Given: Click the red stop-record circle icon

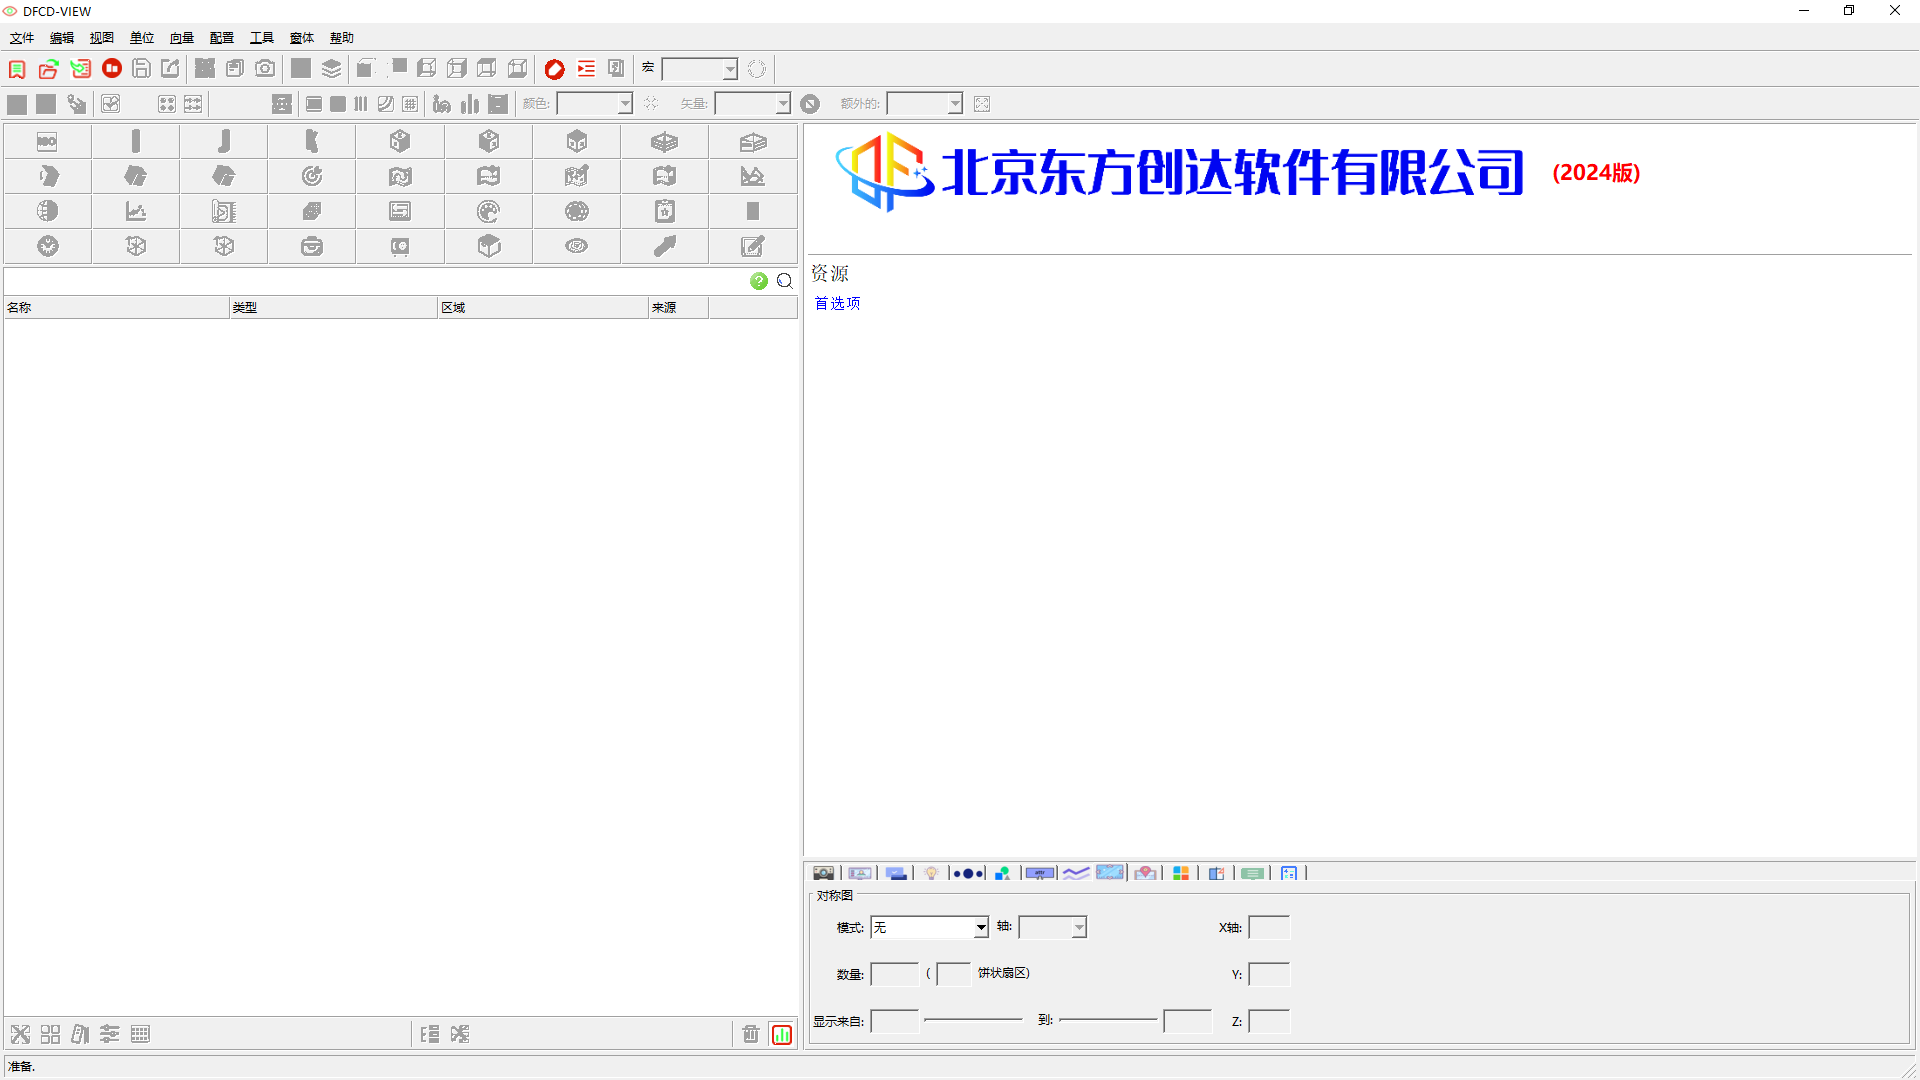Looking at the screenshot, I should tap(112, 68).
